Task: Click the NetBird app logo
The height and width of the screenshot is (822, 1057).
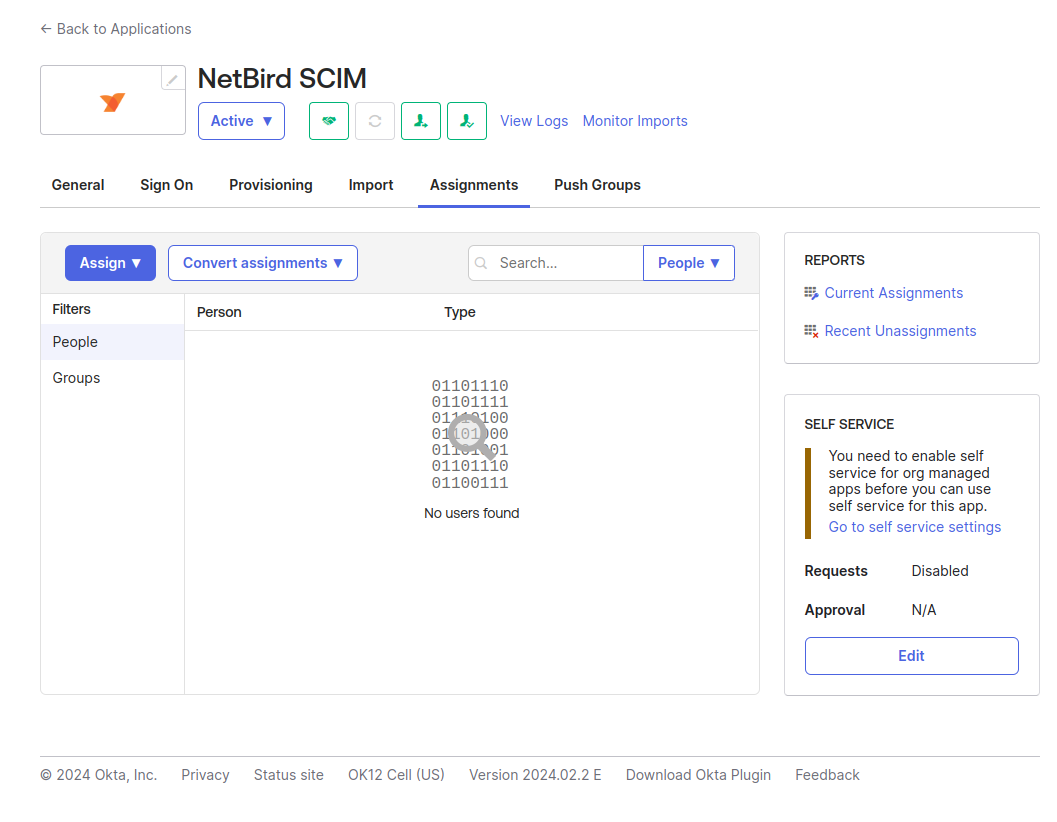Action: 112,102
